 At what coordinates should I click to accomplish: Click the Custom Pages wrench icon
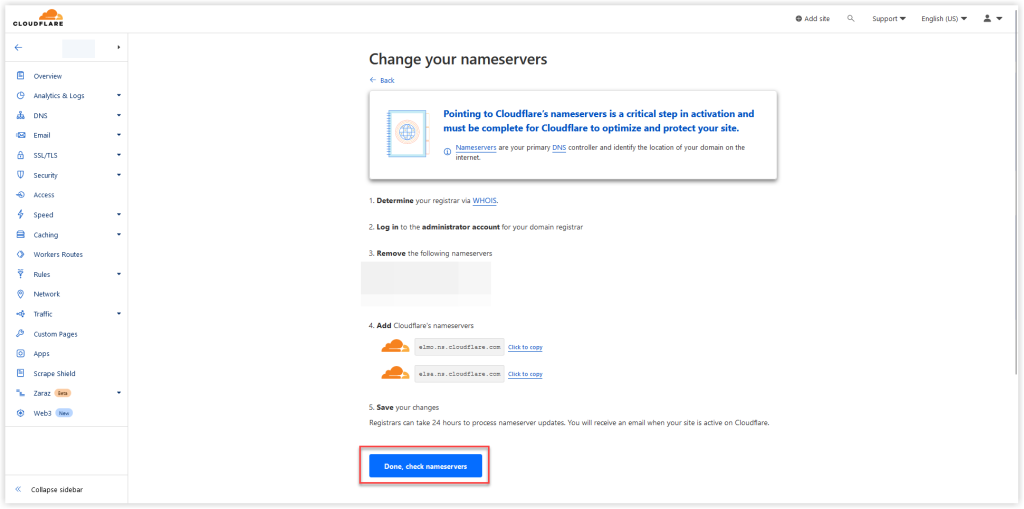pyautogui.click(x=20, y=334)
